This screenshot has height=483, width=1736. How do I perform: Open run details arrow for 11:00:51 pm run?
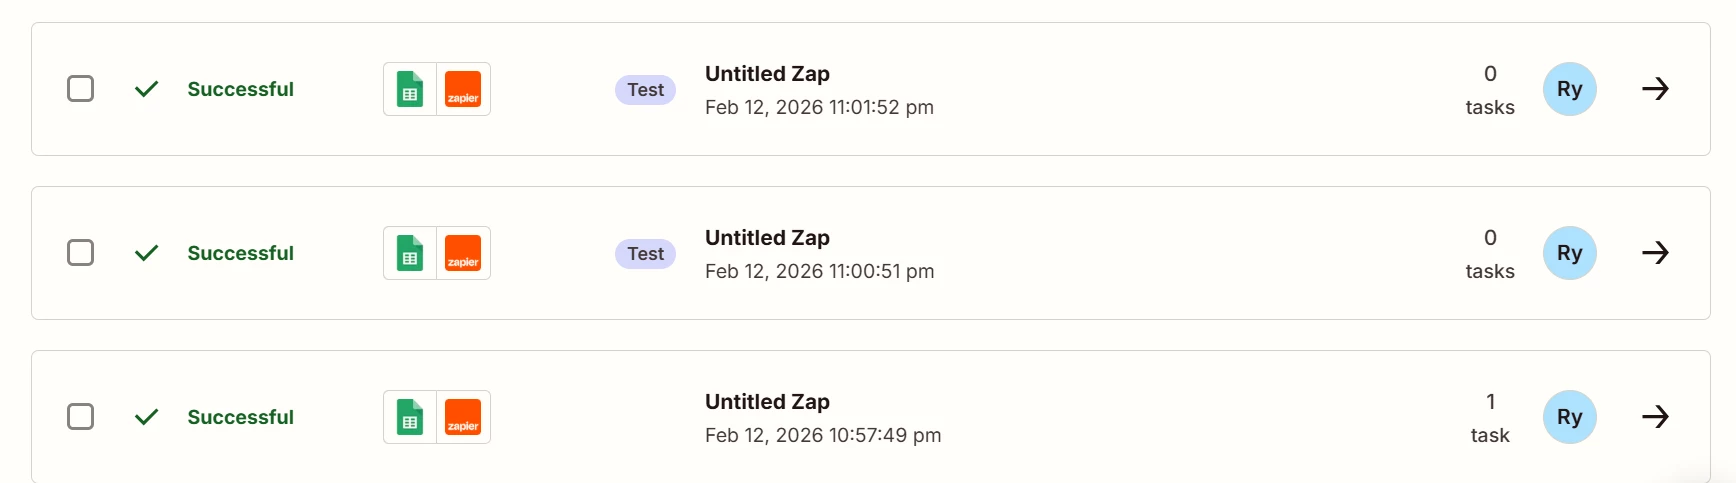coord(1655,253)
